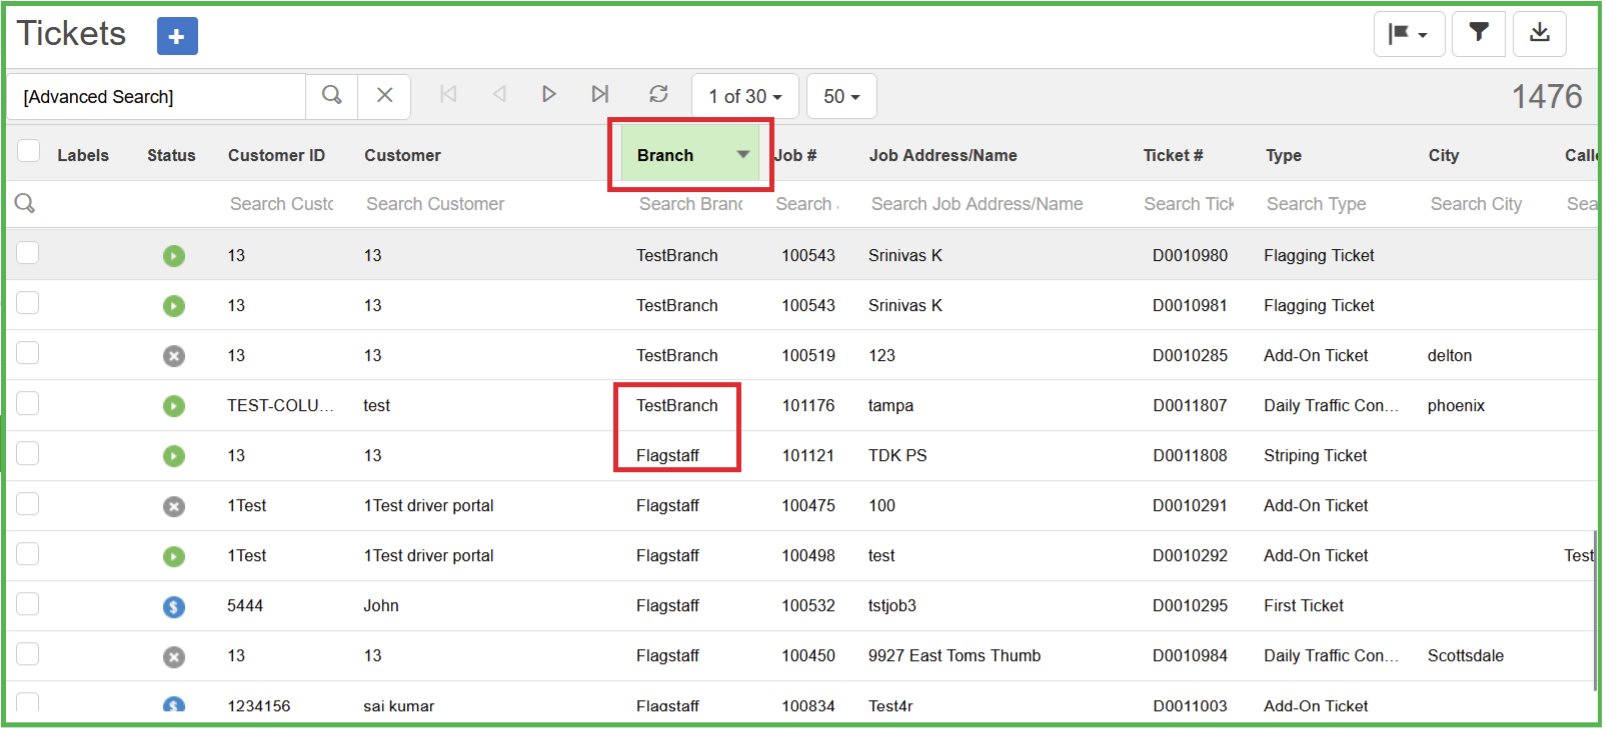
Task: Jump to last page icon
Action: click(x=600, y=94)
